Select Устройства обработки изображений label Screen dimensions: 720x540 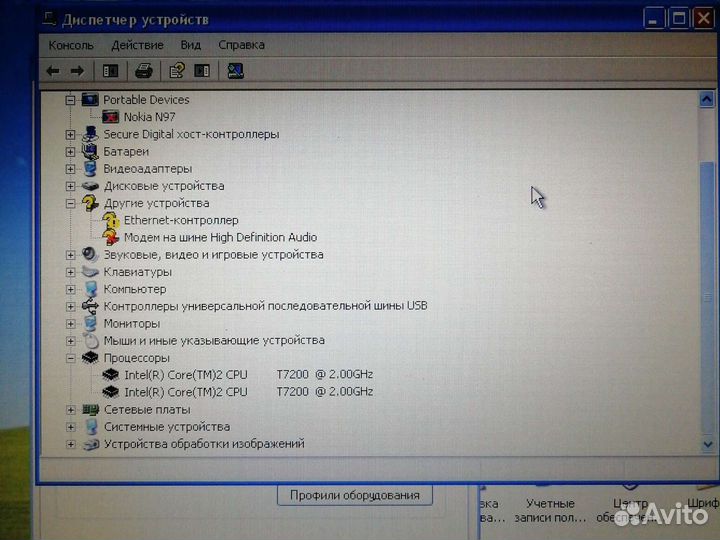pyautogui.click(x=204, y=444)
